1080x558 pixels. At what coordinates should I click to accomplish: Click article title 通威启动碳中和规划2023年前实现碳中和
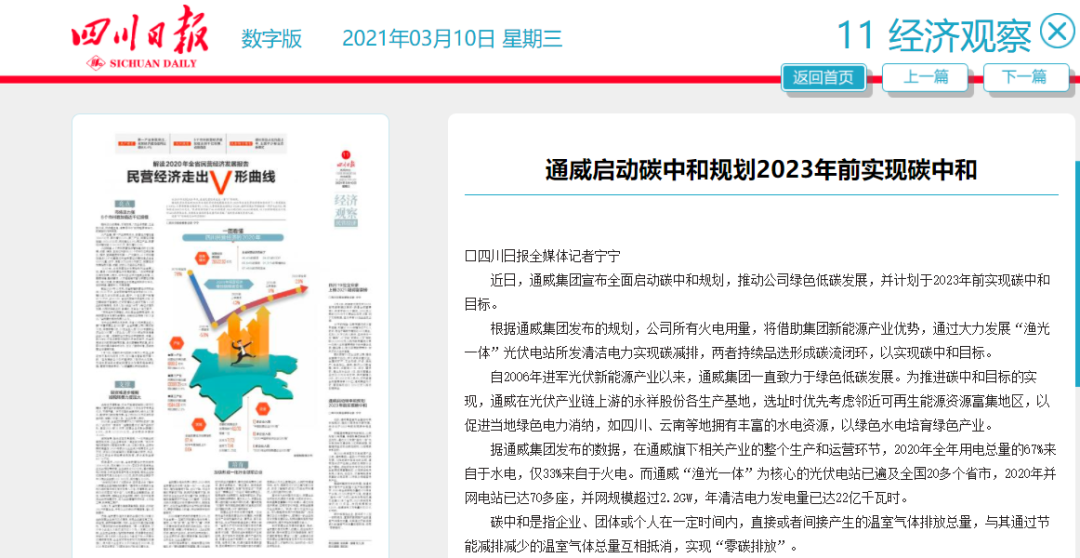point(760,169)
